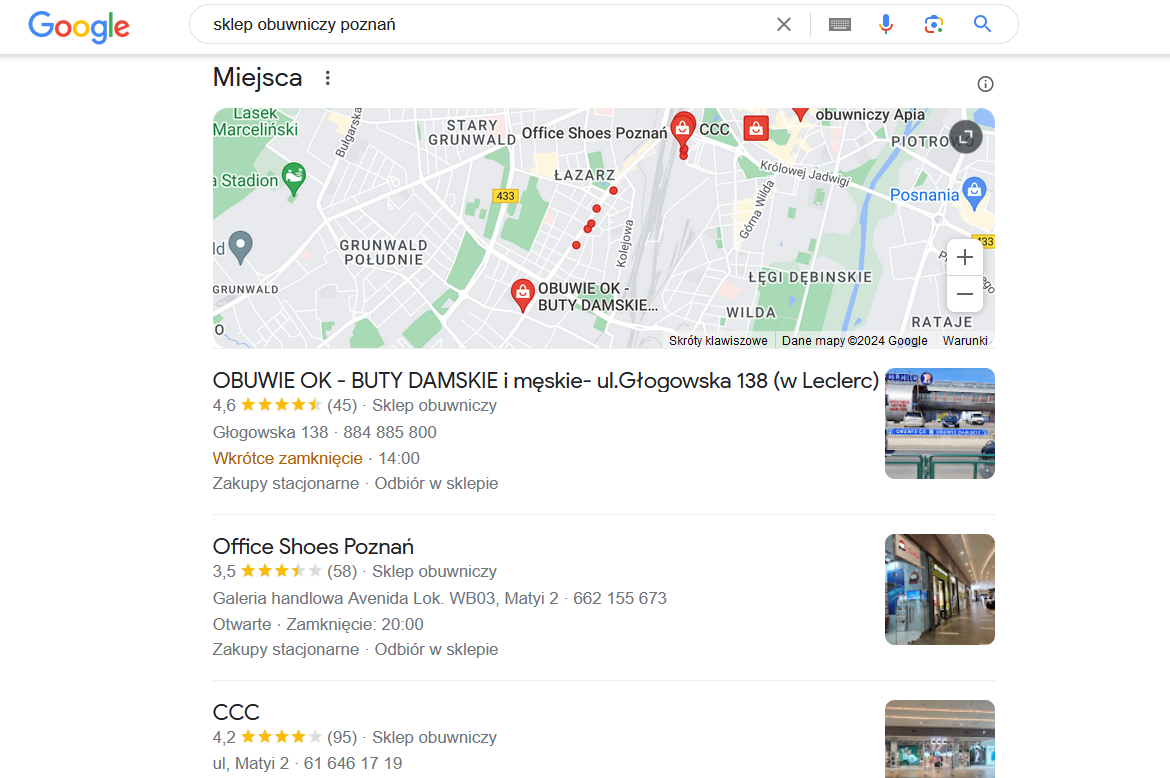
Task: Select the 'Wkrótce zamknięcie' status text
Action: tap(287, 459)
